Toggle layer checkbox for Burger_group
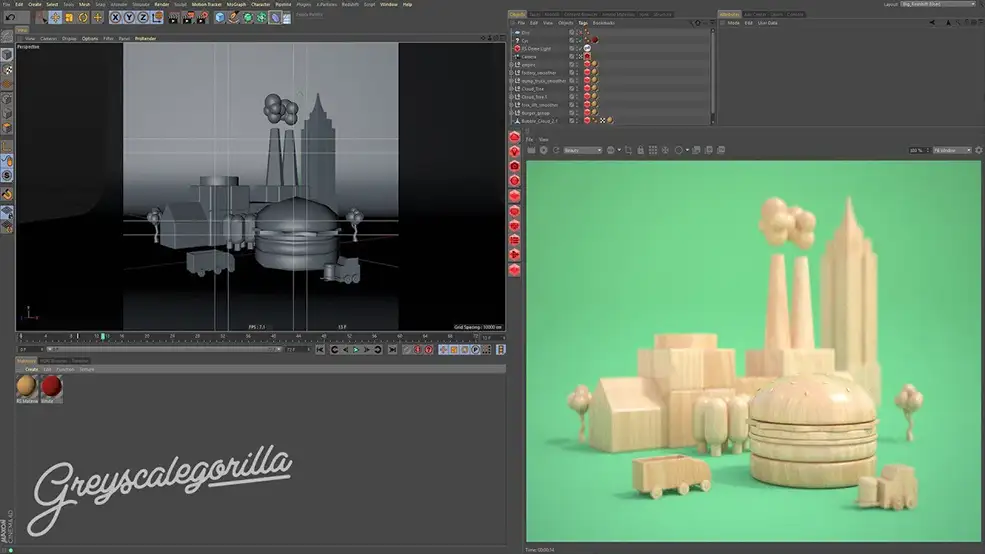The width and height of the screenshot is (985, 554). pos(572,113)
